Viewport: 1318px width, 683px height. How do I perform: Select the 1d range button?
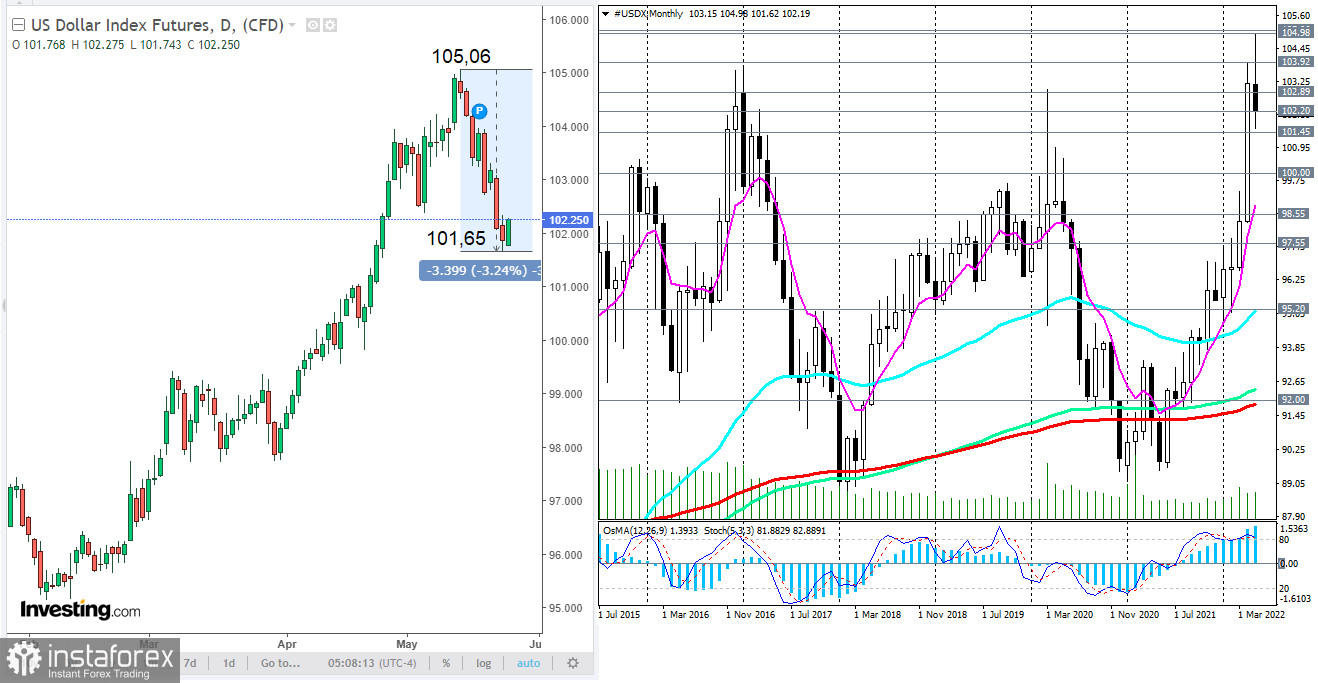(x=229, y=663)
